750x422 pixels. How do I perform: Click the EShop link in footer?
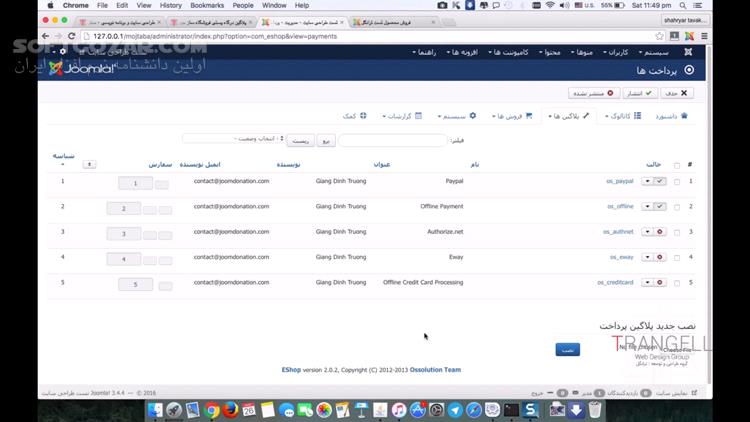pyautogui.click(x=291, y=370)
